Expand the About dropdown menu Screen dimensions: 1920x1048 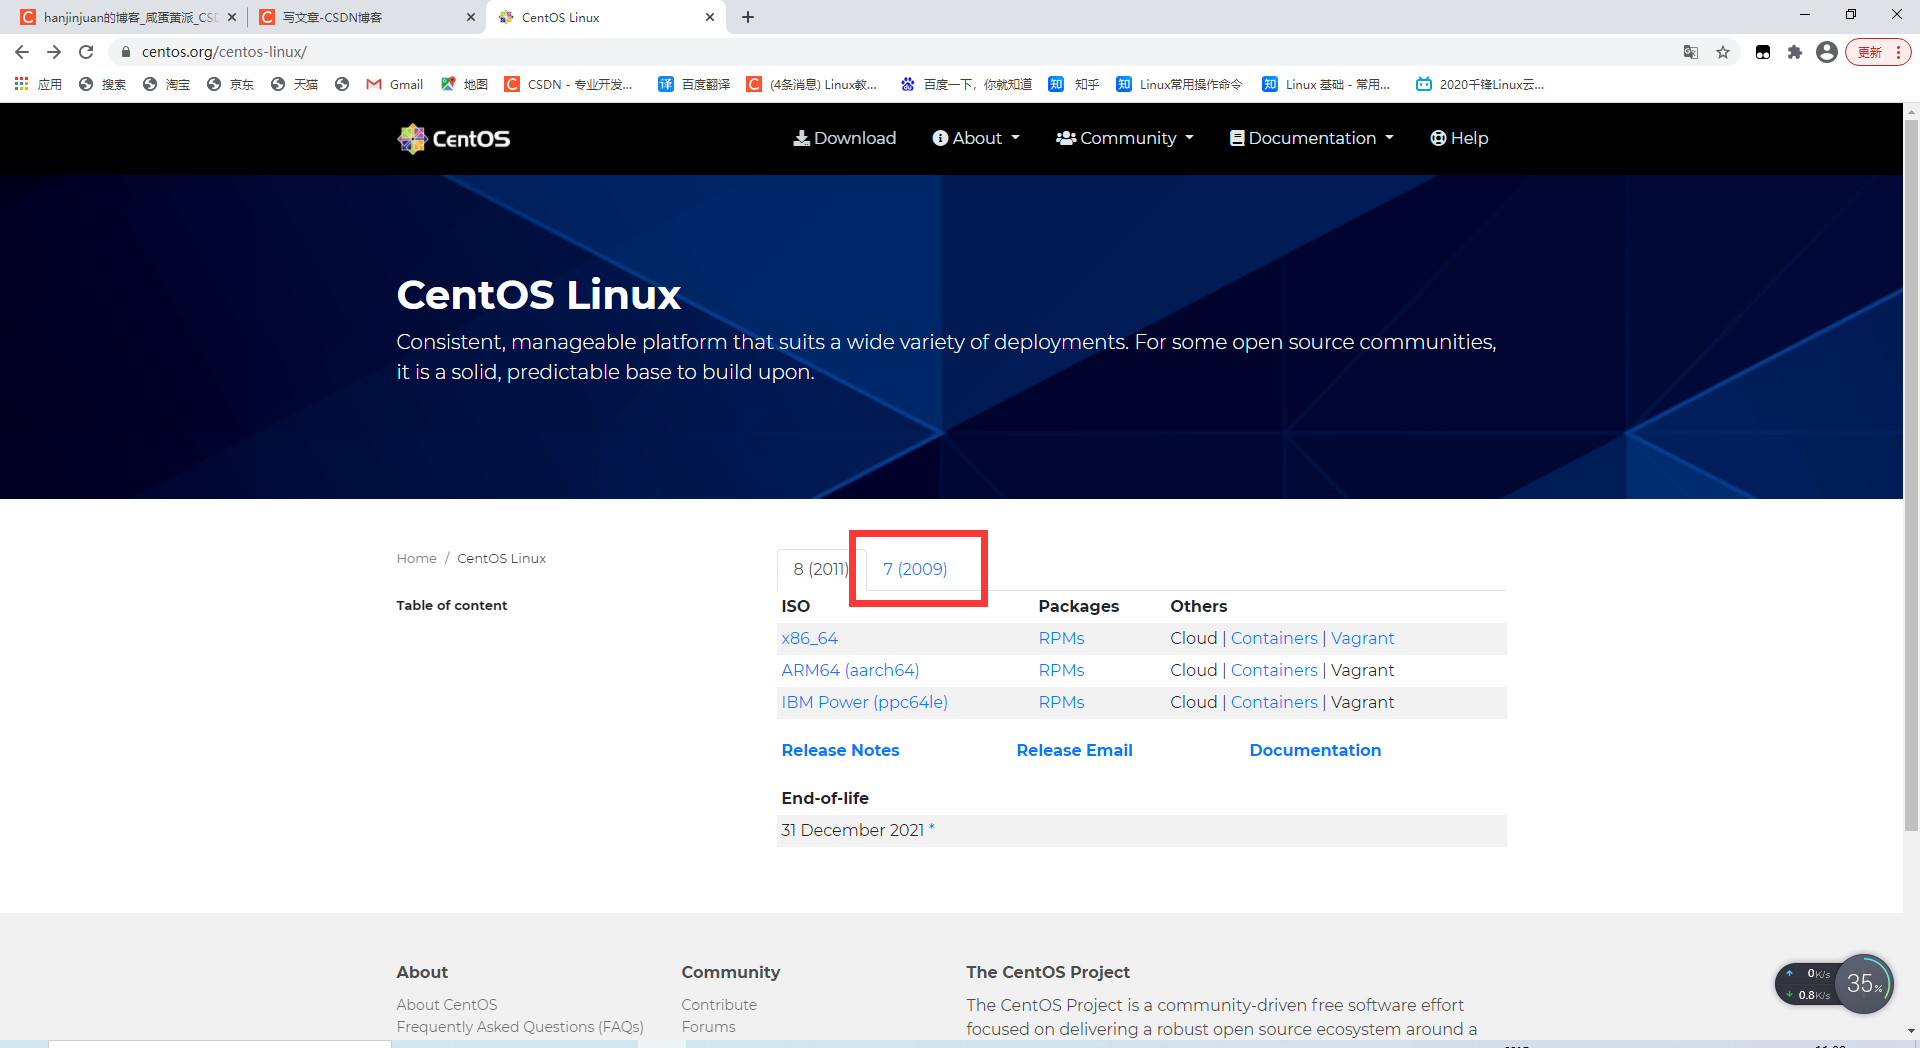point(976,138)
